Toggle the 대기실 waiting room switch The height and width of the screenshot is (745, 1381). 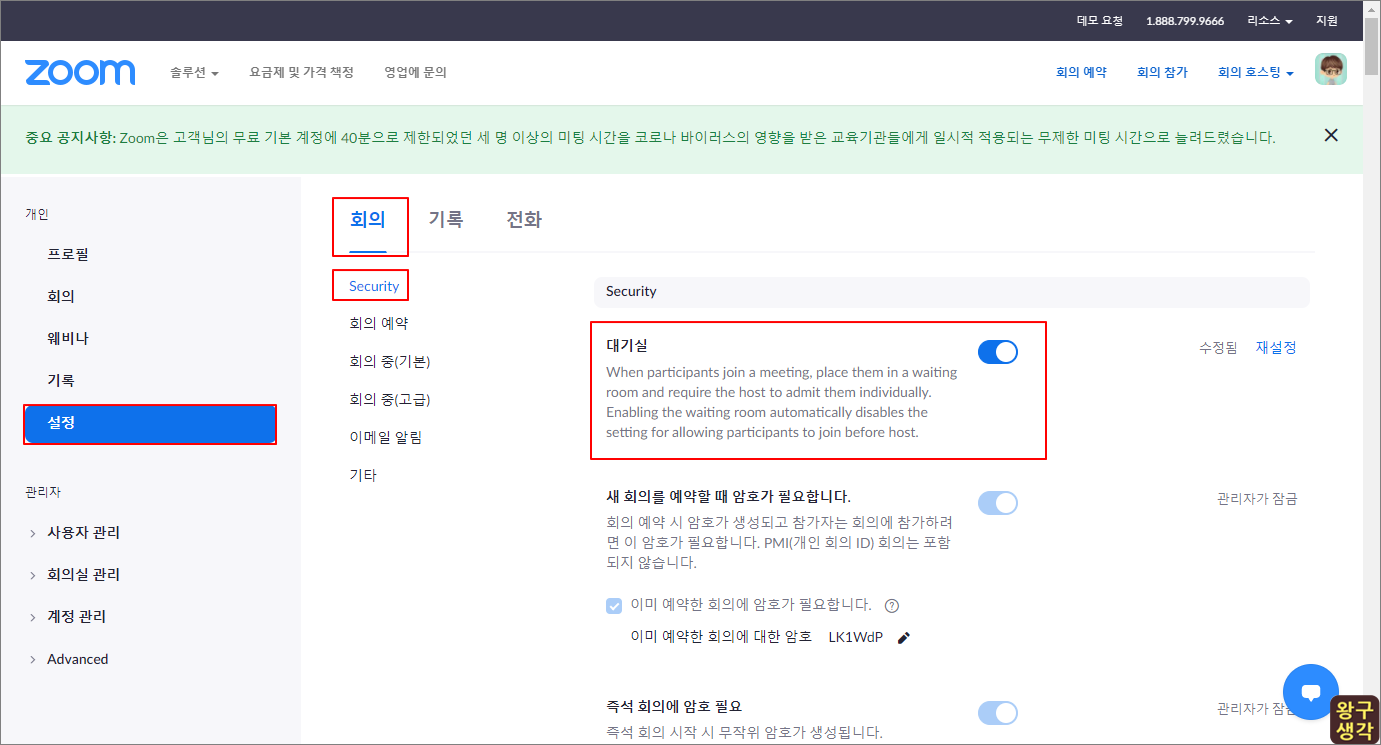[997, 351]
